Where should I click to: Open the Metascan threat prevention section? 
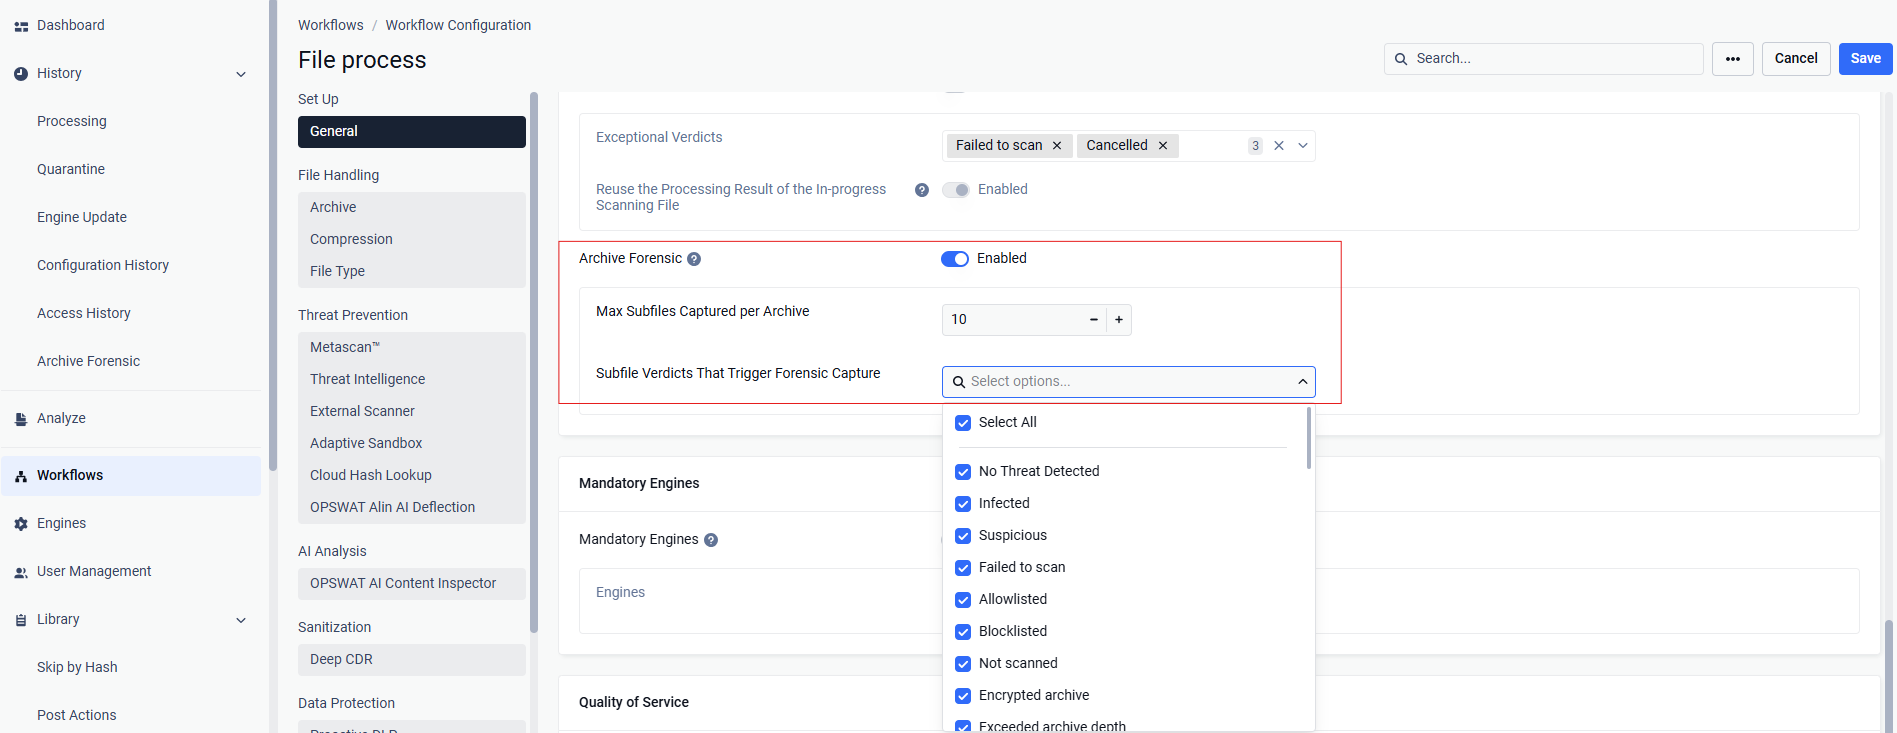click(x=412, y=348)
